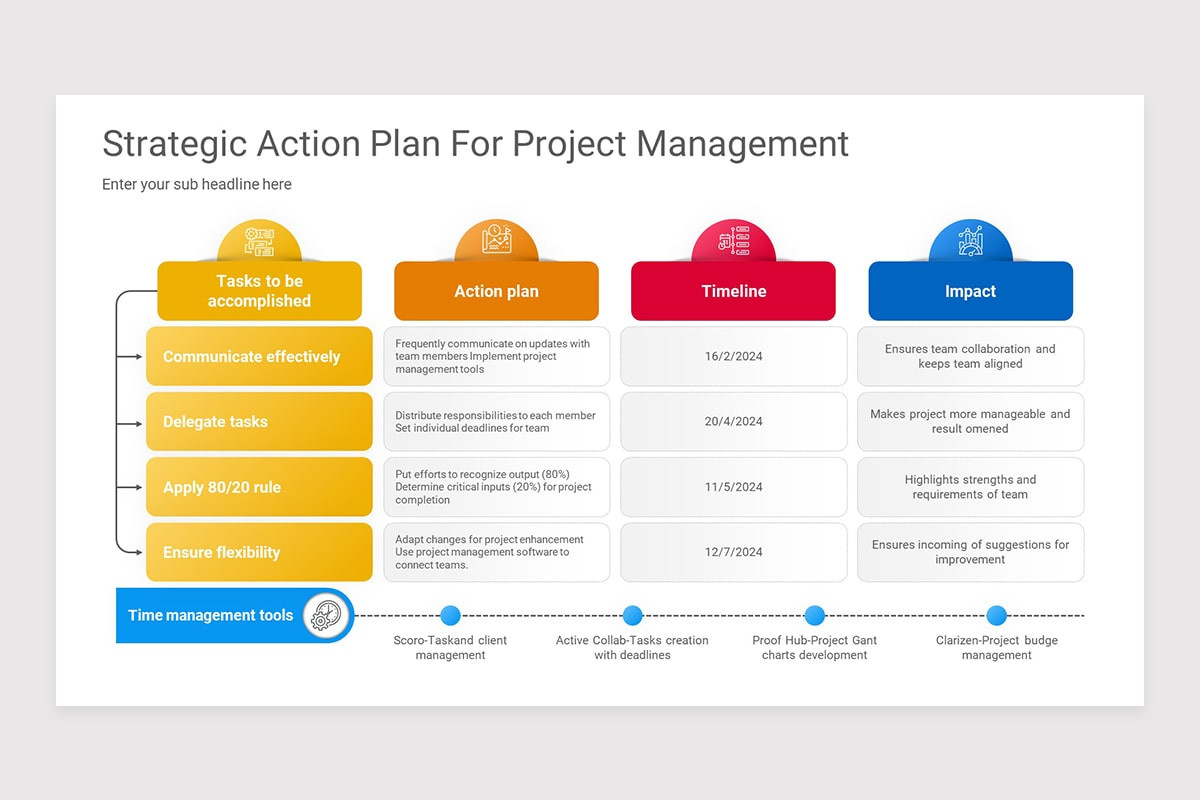This screenshot has height=800, width=1200.
Task: Toggle the Delegate tasks item
Action: 259,421
